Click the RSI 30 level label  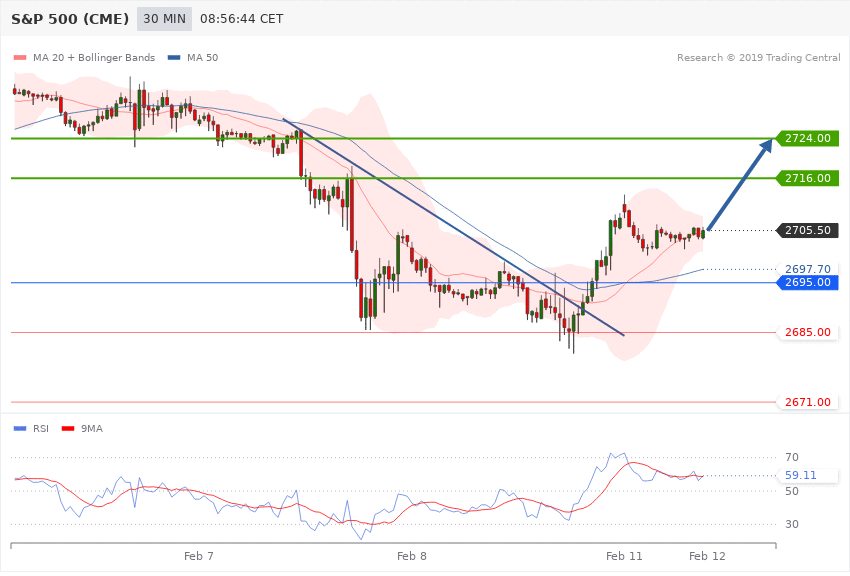791,524
